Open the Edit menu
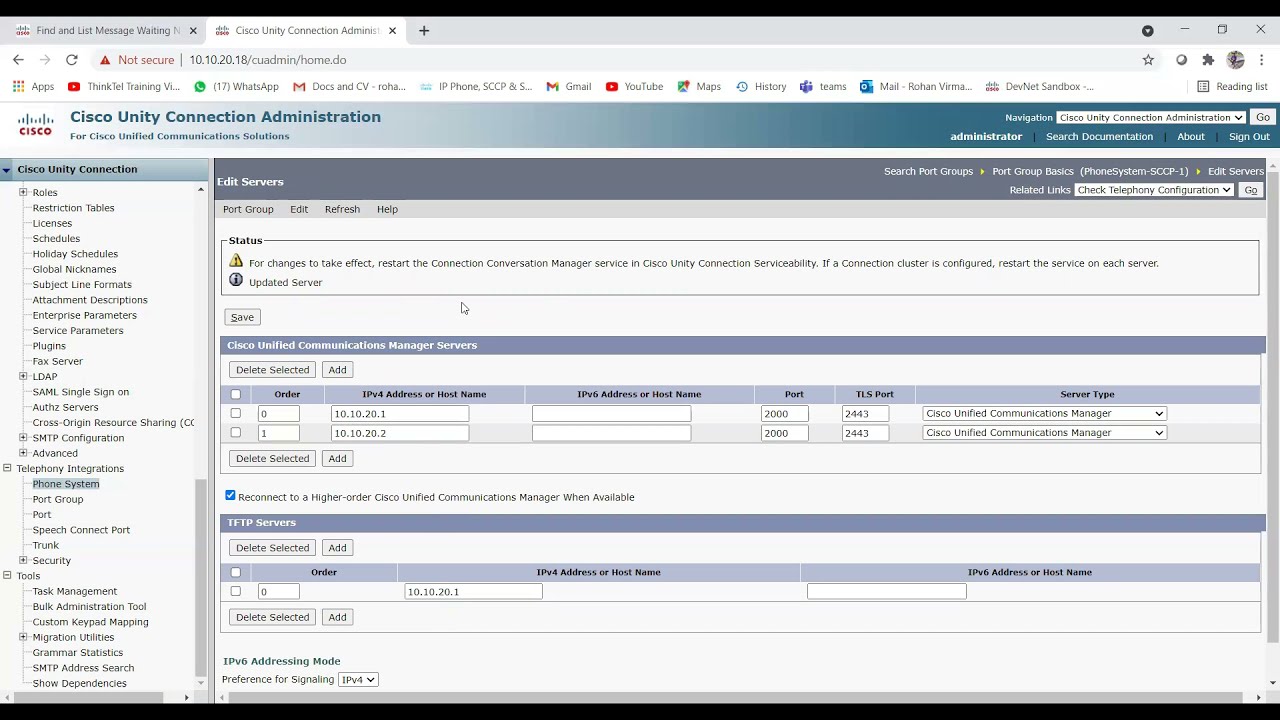This screenshot has height=720, width=1280. [x=299, y=210]
